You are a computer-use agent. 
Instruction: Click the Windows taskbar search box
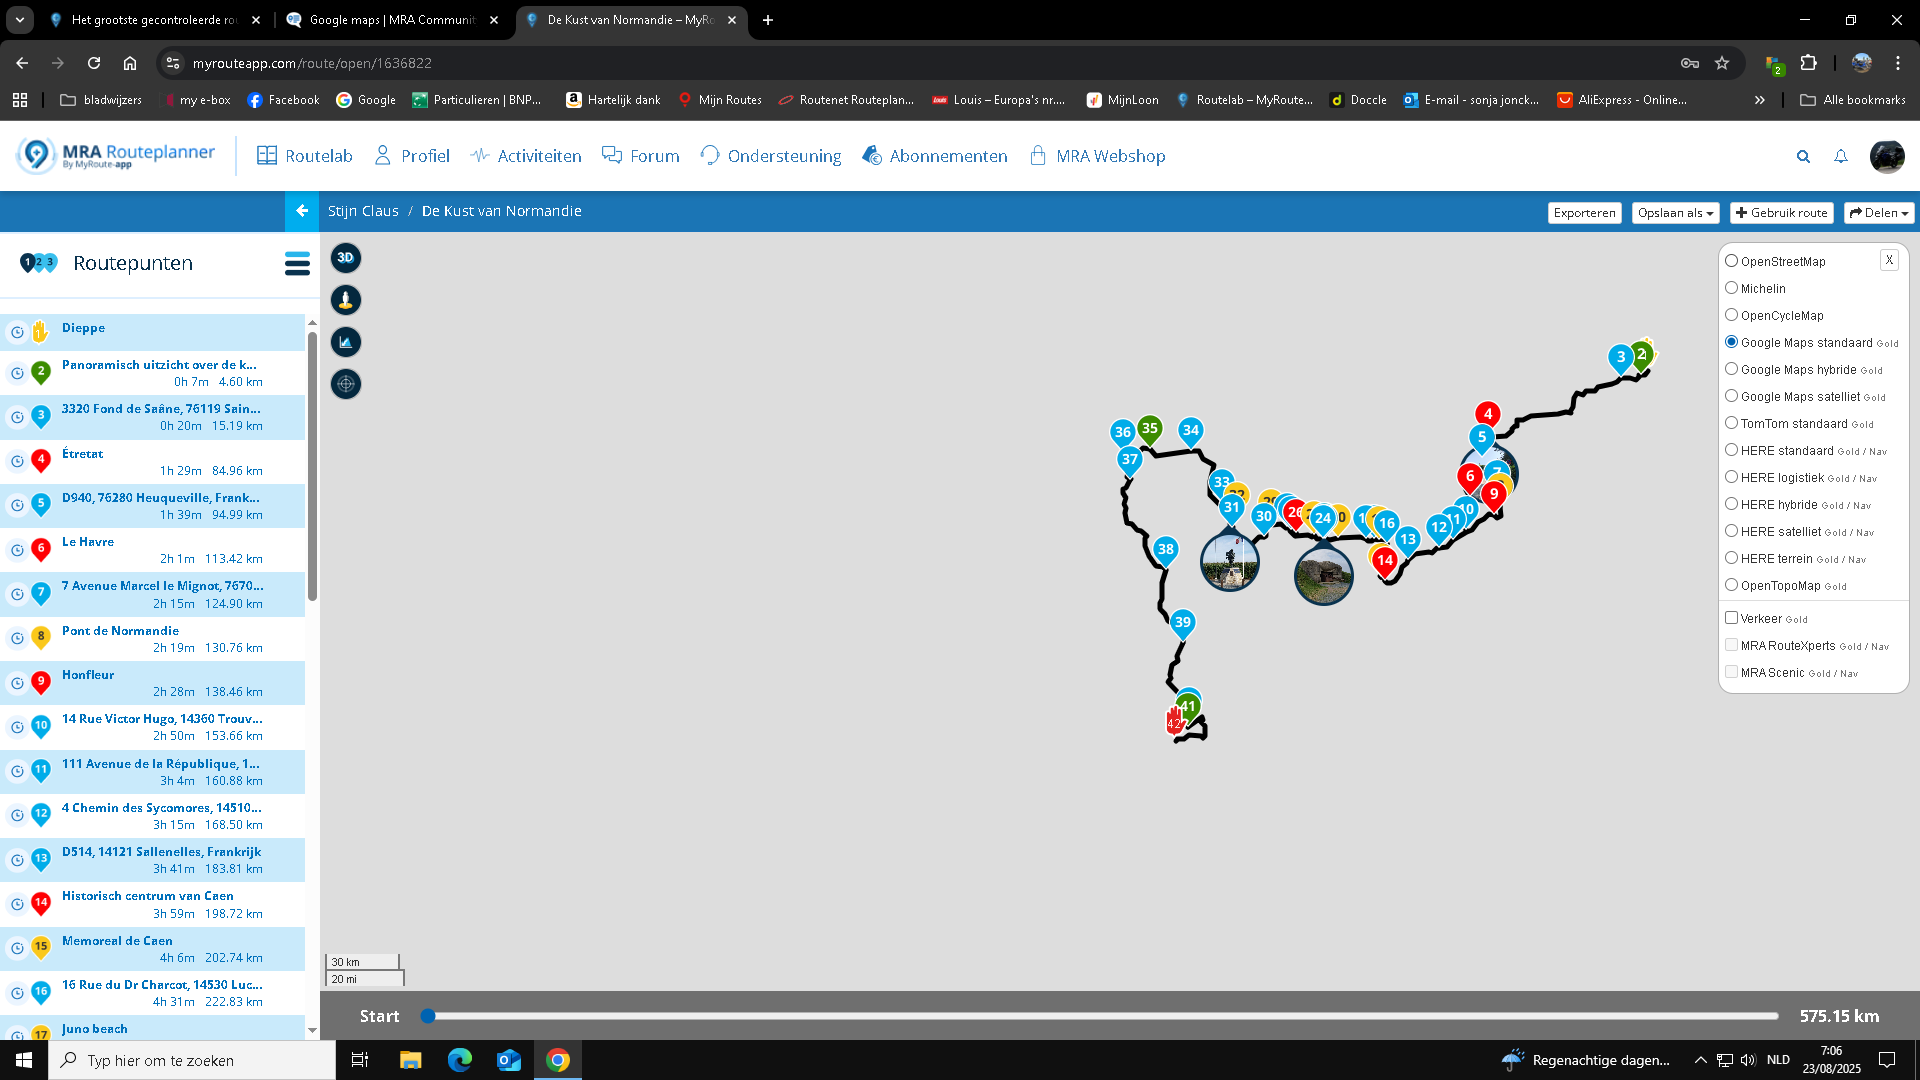[192, 1060]
